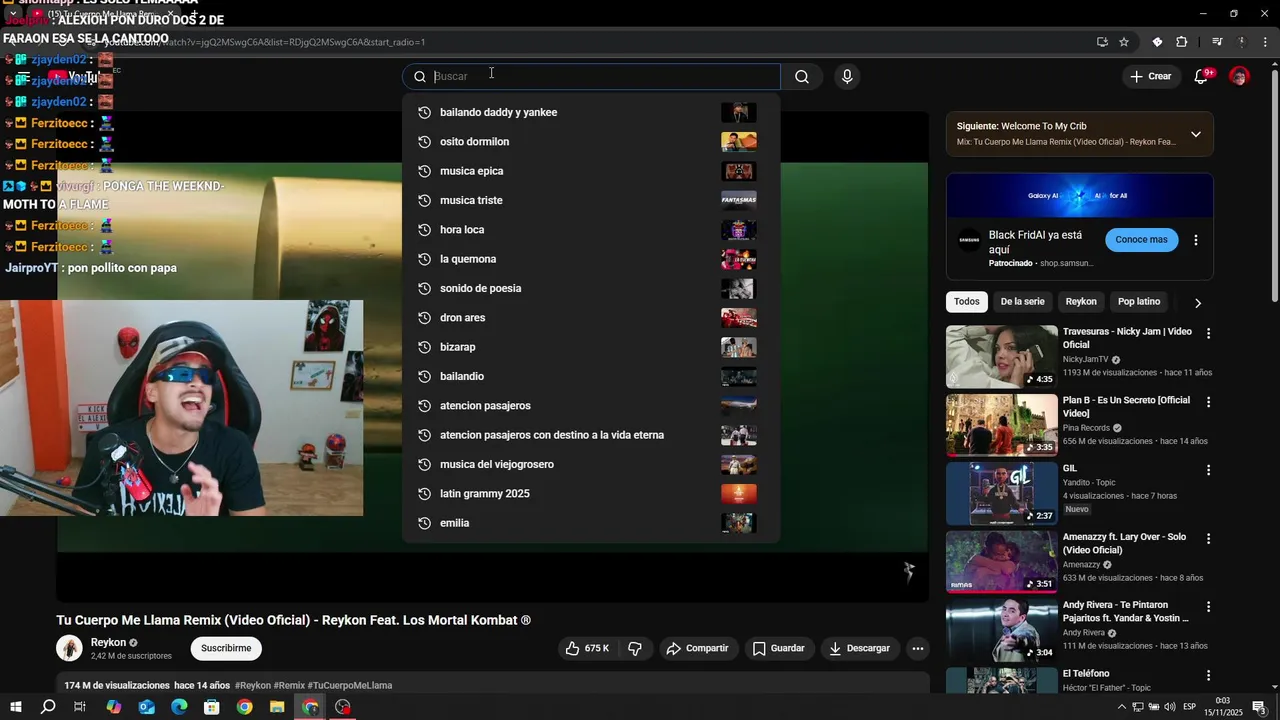Open the Chrome extensions puzzle icon
This screenshot has width=1280, height=720.
pos(1181,42)
